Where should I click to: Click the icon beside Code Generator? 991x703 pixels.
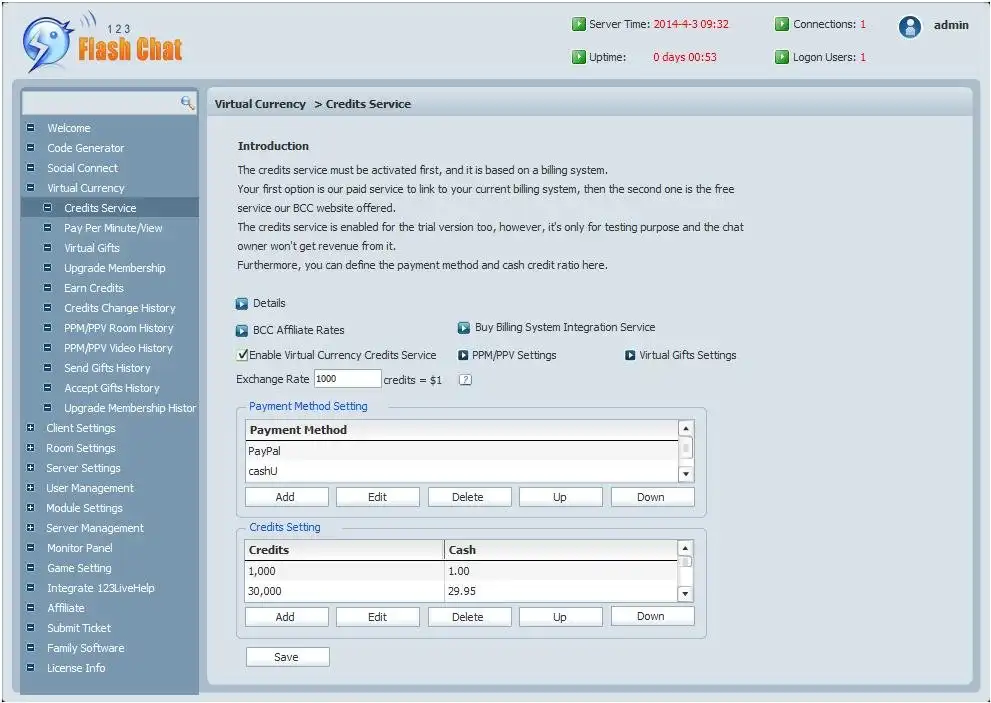click(x=30, y=148)
